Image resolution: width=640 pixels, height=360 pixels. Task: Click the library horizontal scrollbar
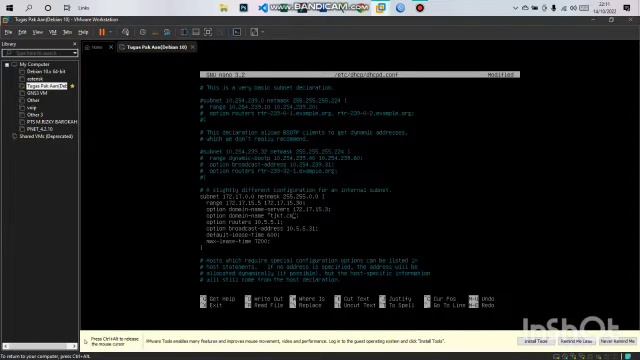click(x=40, y=346)
